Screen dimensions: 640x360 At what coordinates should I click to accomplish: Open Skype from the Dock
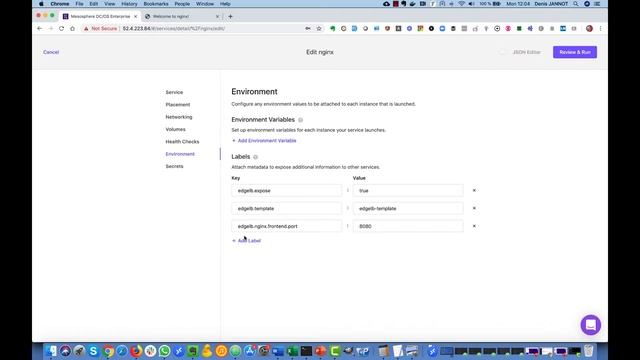[93, 351]
